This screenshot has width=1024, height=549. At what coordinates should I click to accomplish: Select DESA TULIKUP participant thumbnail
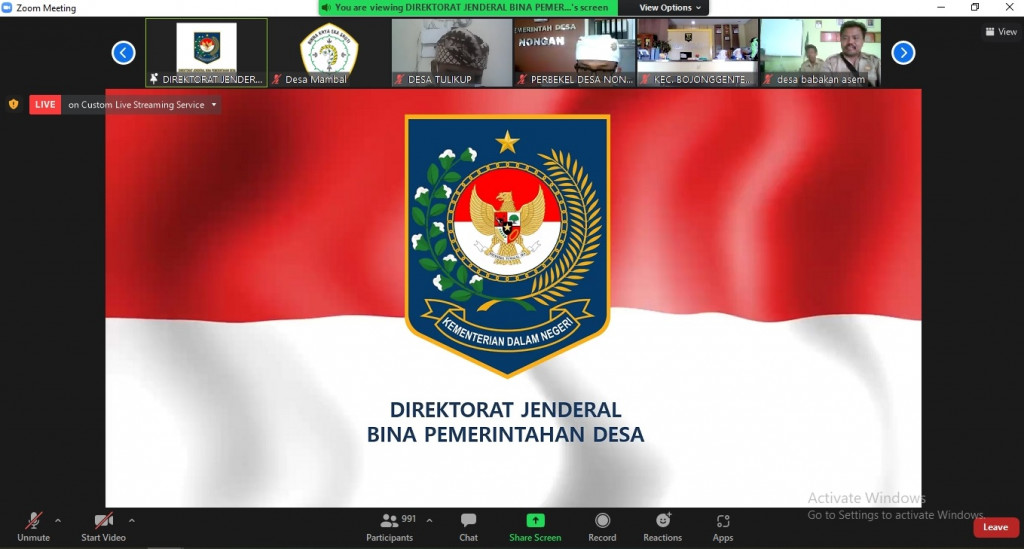[x=452, y=52]
